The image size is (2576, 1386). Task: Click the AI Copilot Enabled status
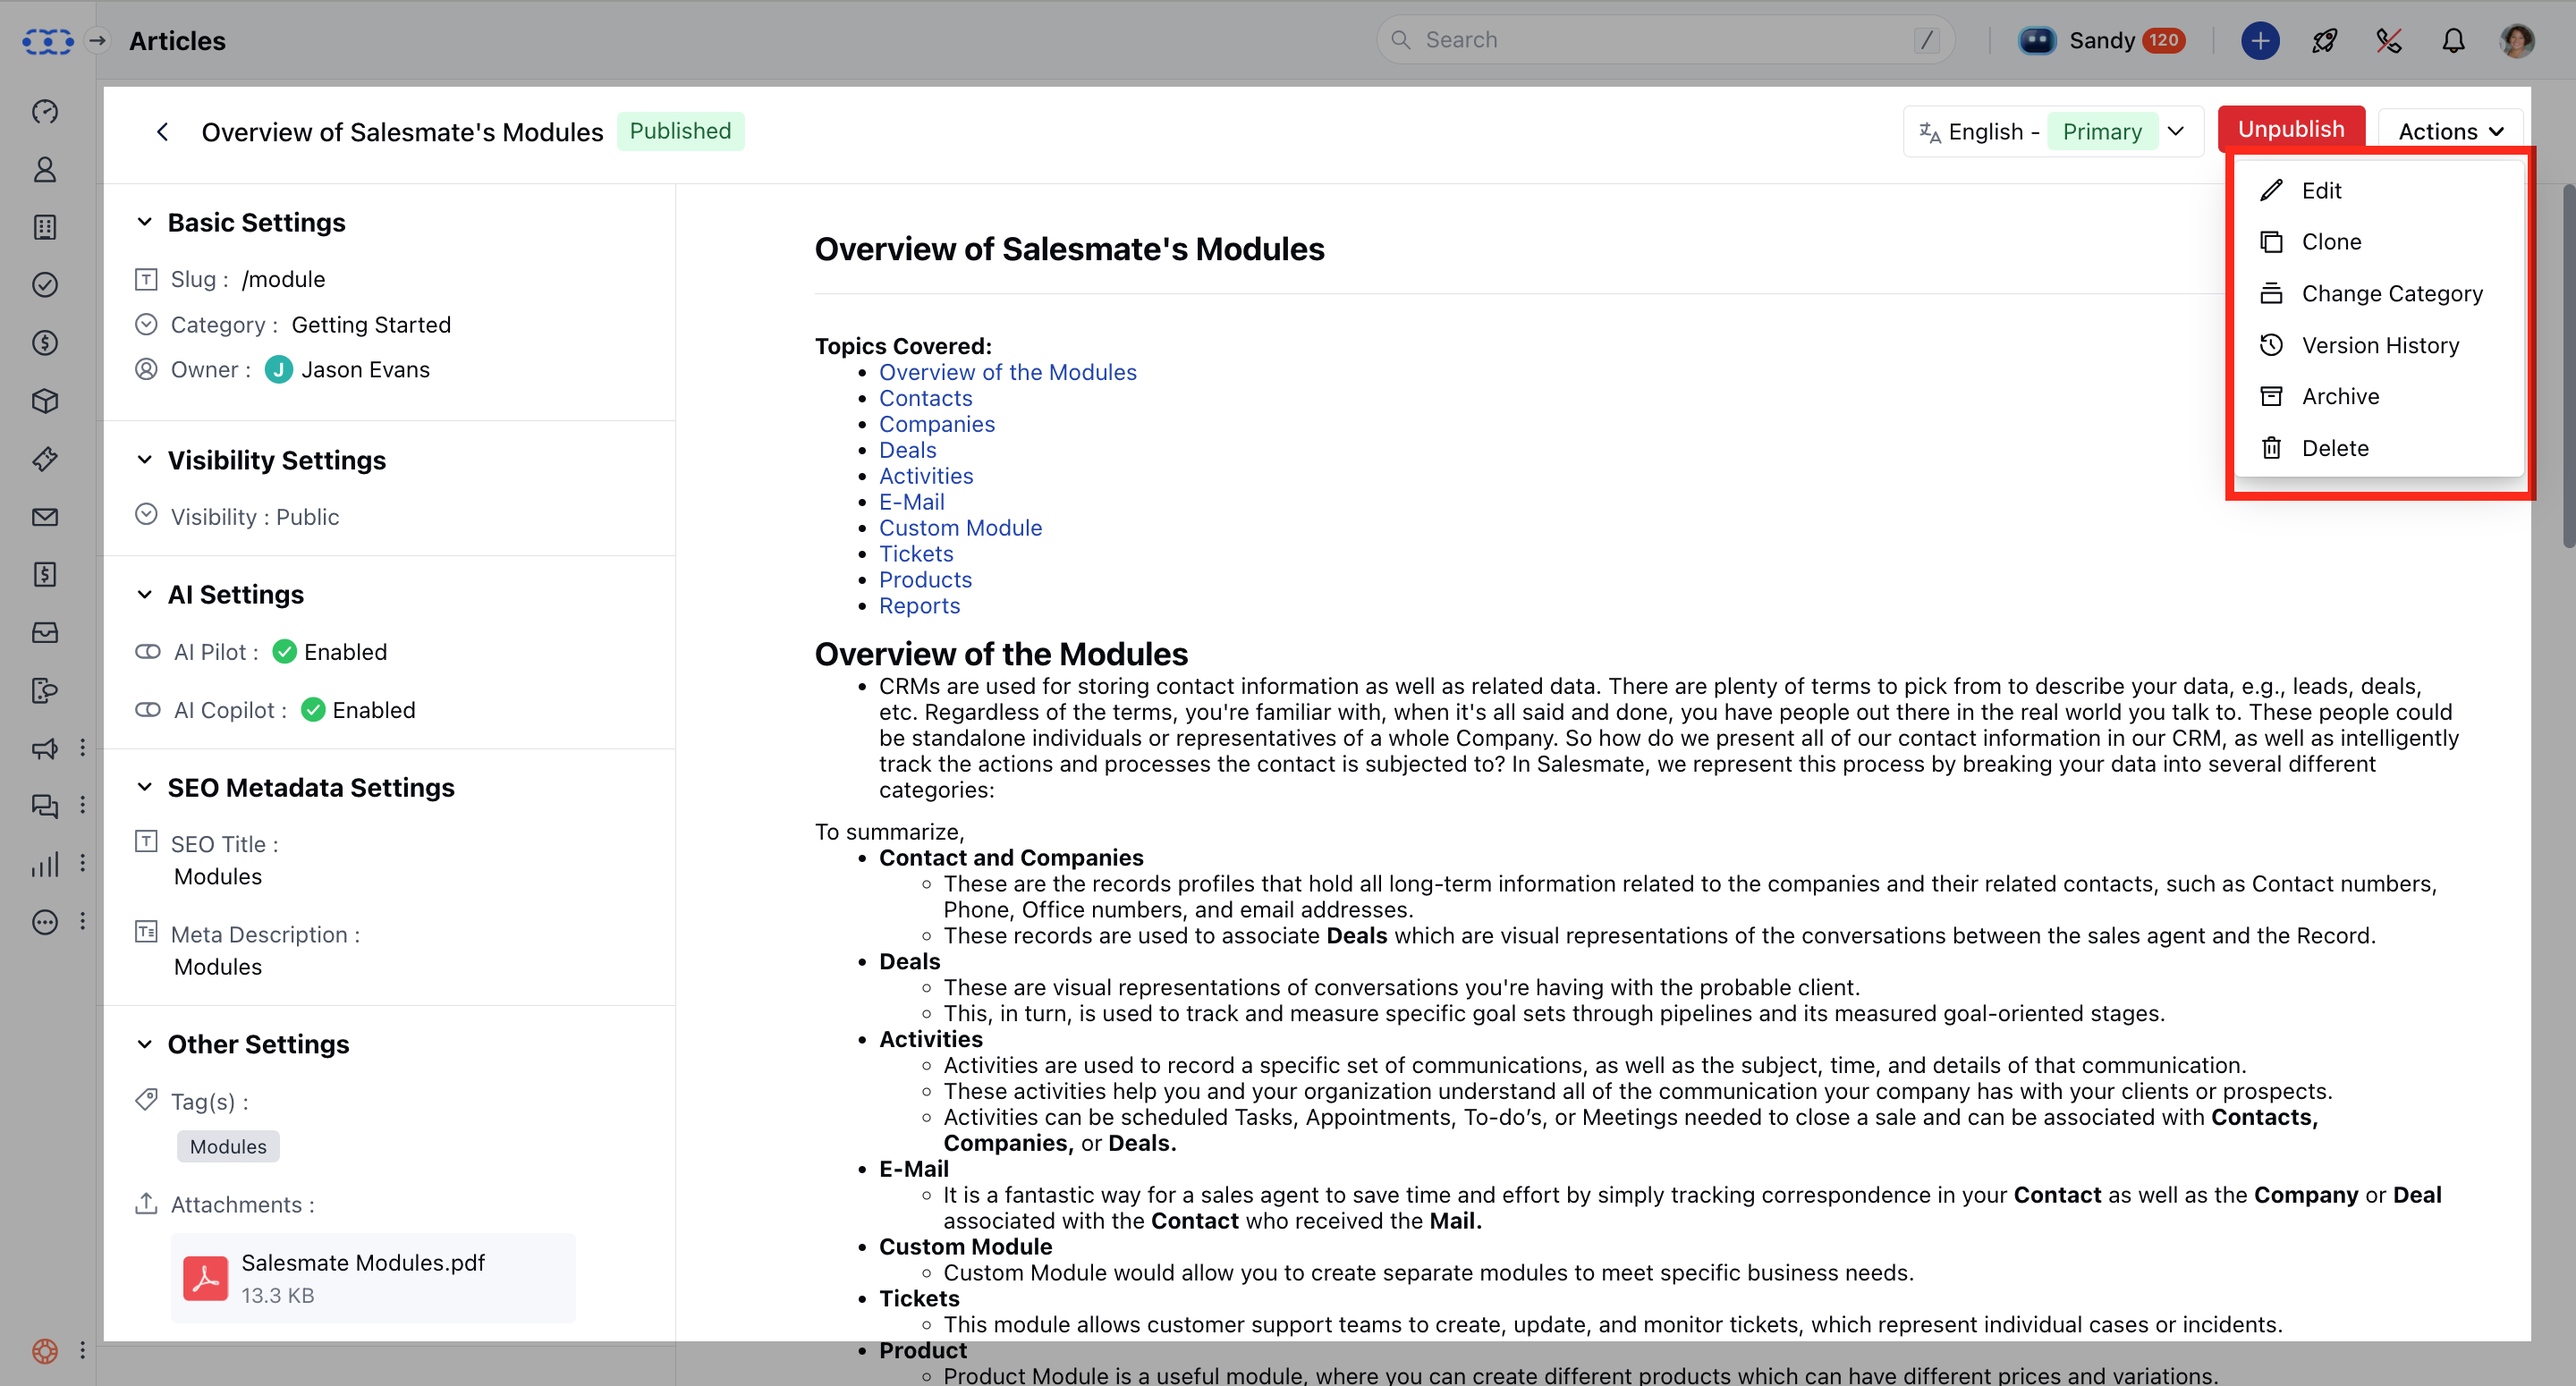pos(358,710)
